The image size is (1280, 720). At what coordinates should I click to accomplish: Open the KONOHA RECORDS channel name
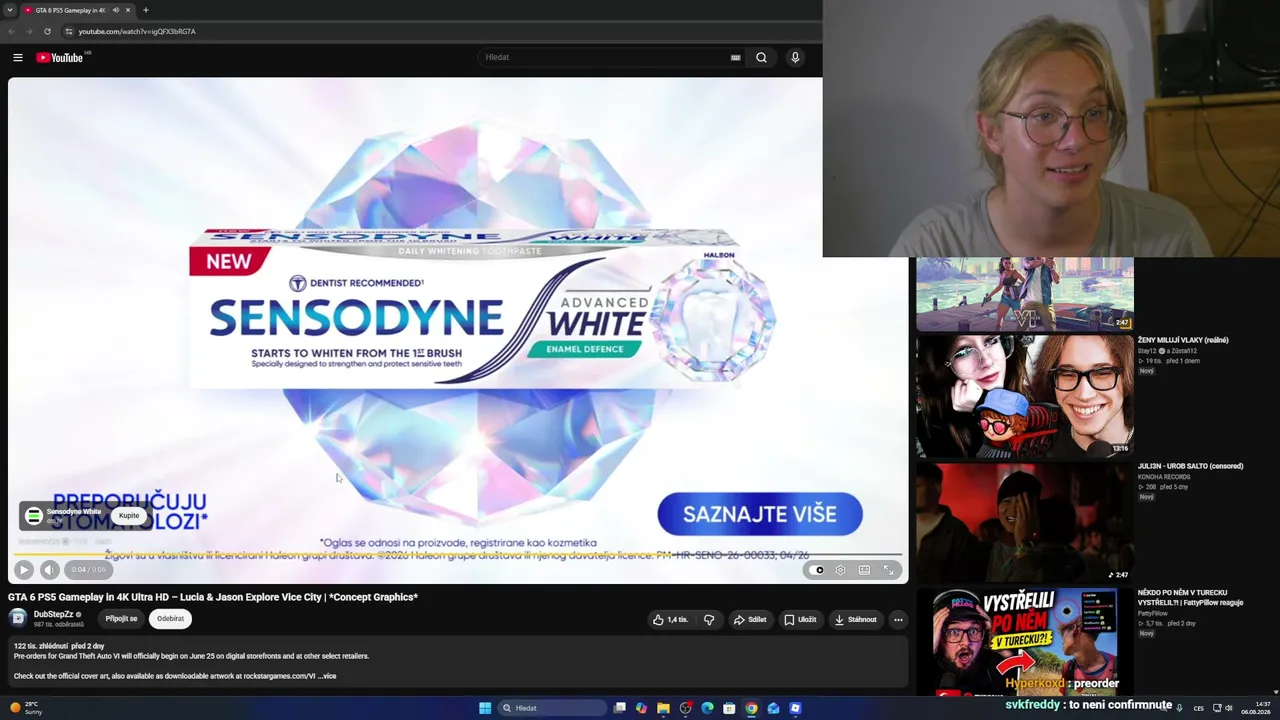click(1164, 477)
